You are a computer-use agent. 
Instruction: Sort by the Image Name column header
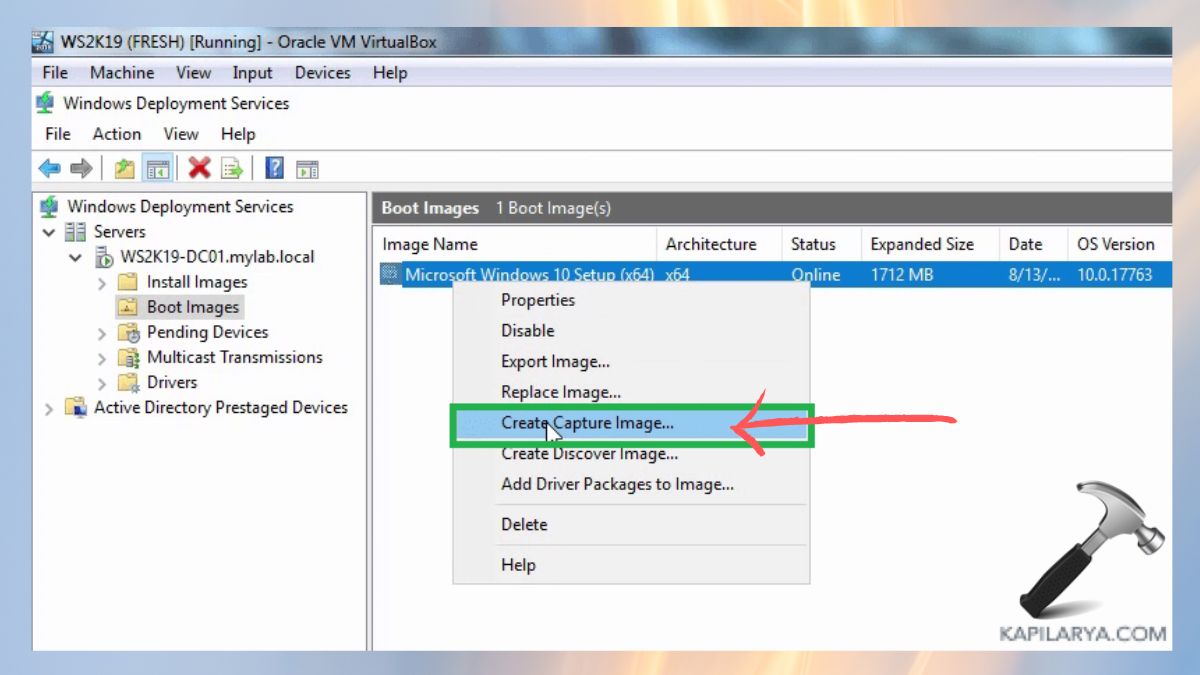click(516, 244)
